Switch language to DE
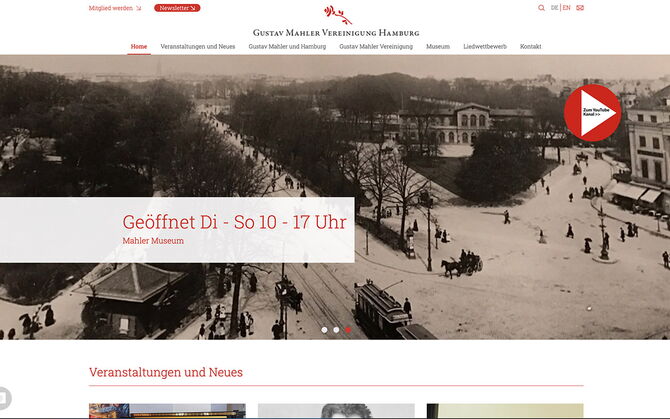Image resolution: width=670 pixels, height=419 pixels. click(x=555, y=8)
